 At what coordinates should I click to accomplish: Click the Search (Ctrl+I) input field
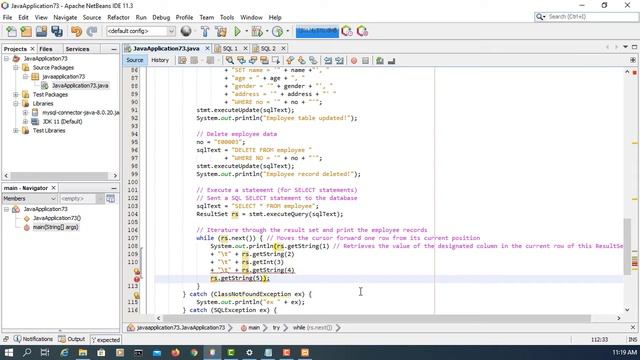(592, 17)
